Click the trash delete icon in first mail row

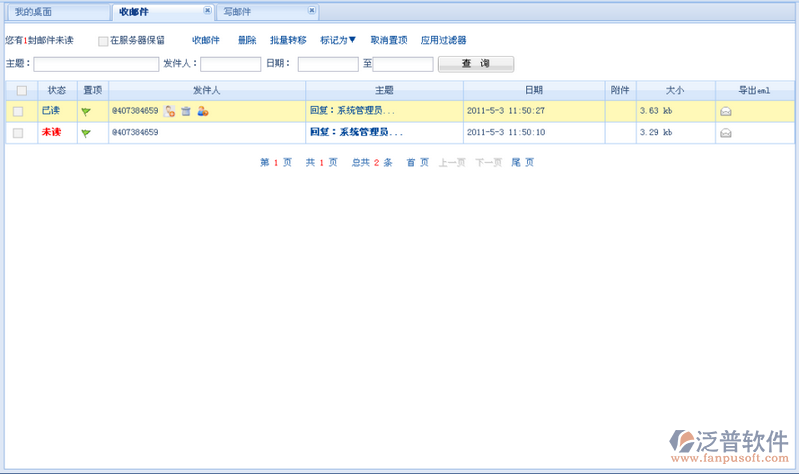[186, 111]
